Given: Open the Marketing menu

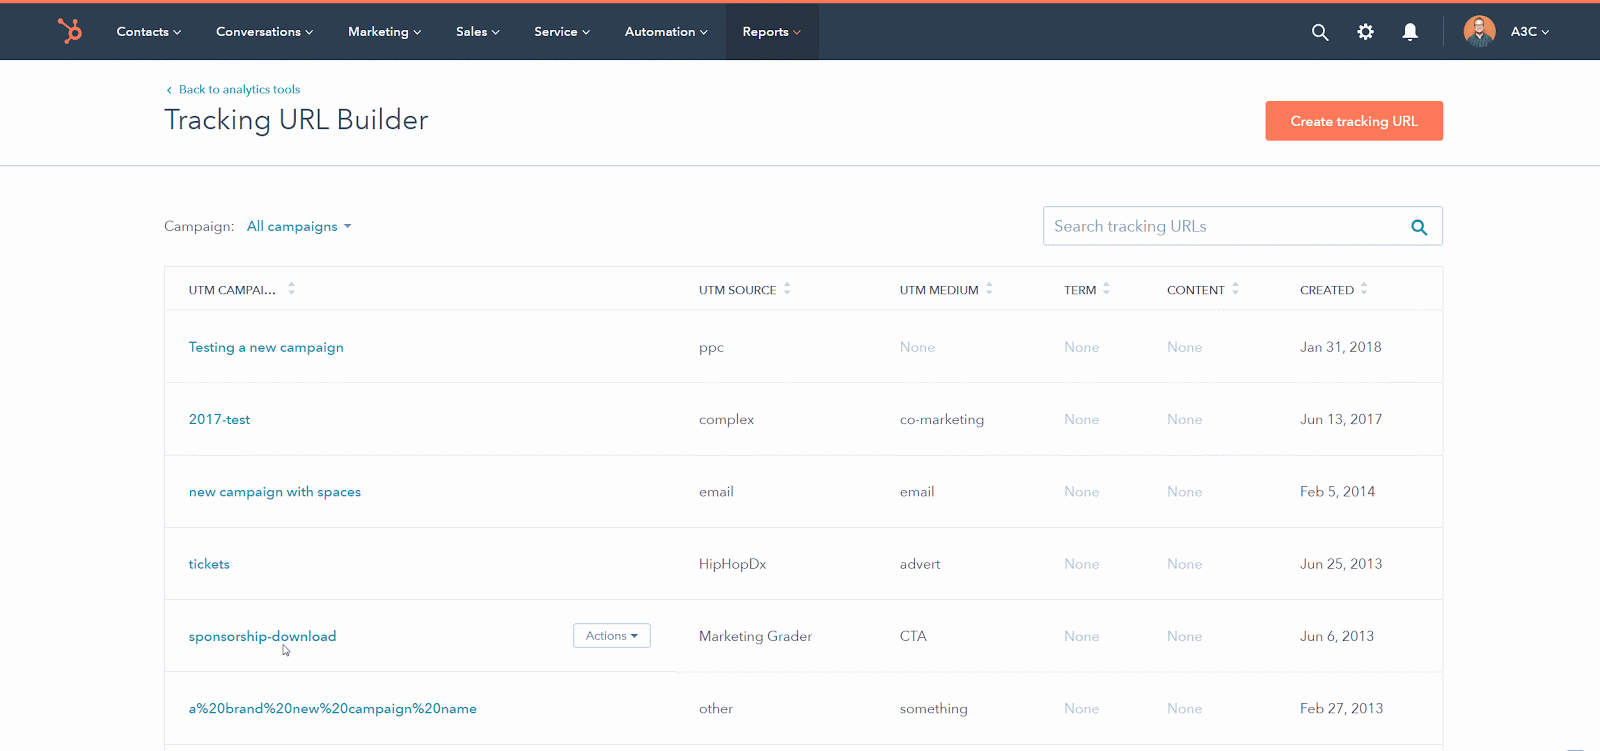Looking at the screenshot, I should tap(384, 32).
